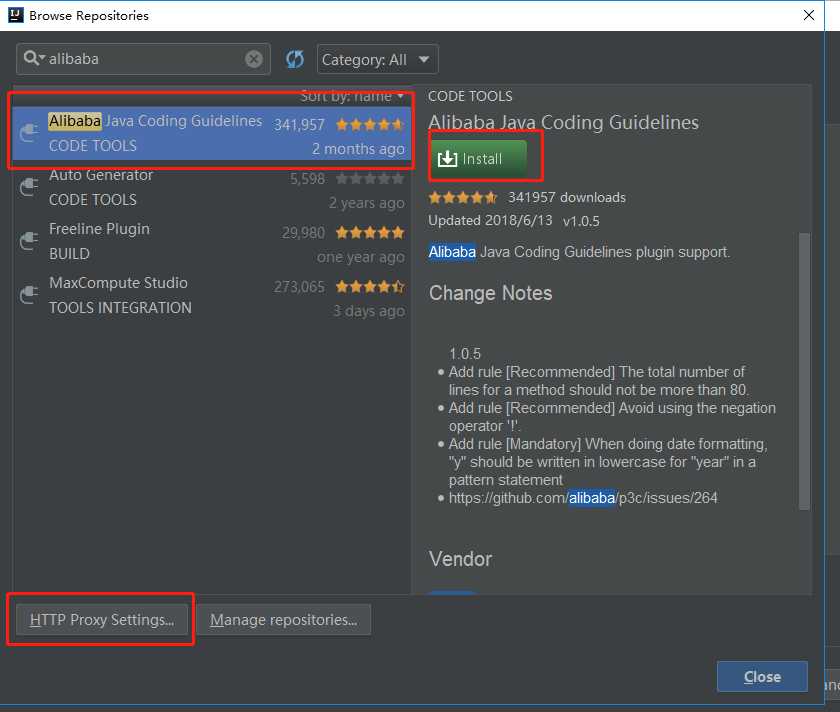Open HTTP Proxy Settings
The height and width of the screenshot is (712, 840).
tap(102, 620)
